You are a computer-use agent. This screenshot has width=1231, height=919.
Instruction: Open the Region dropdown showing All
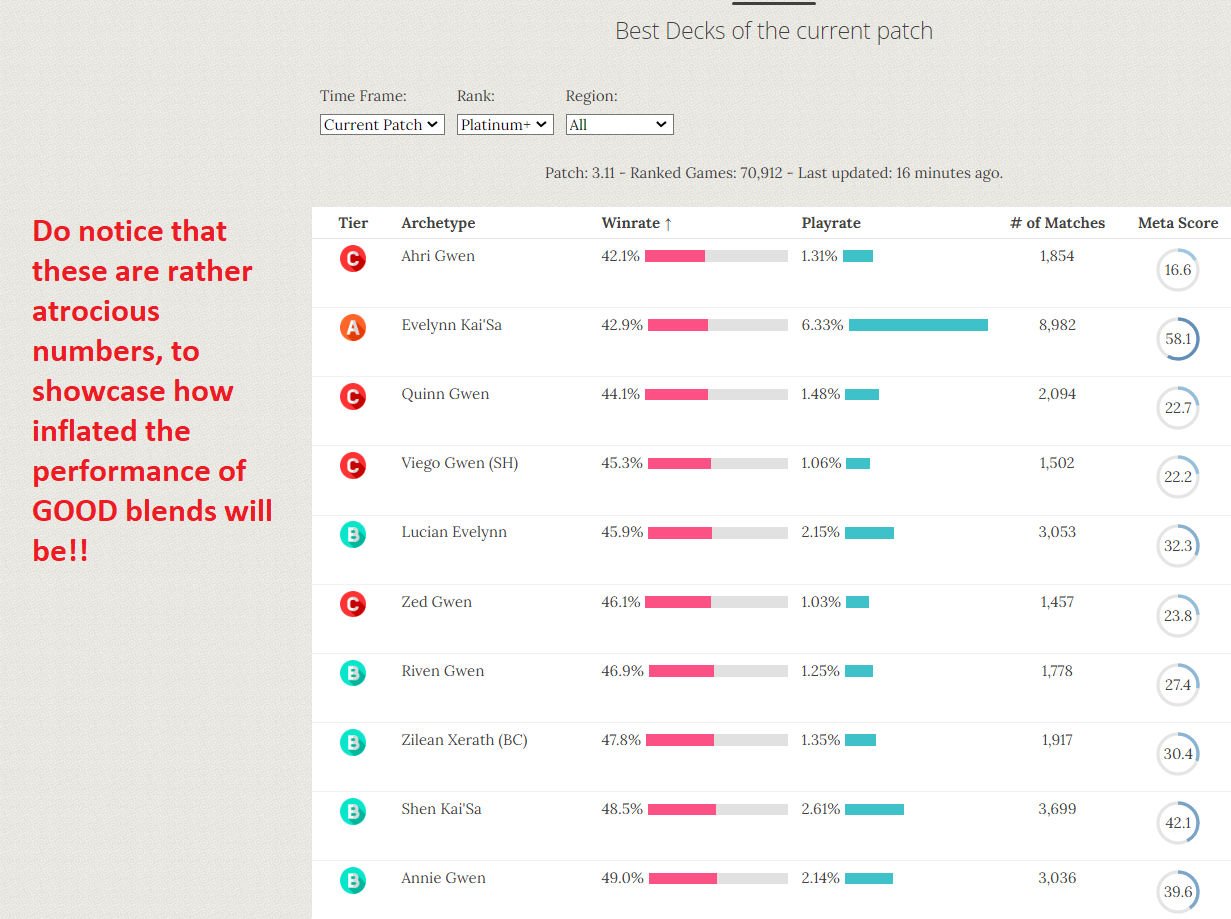(620, 125)
